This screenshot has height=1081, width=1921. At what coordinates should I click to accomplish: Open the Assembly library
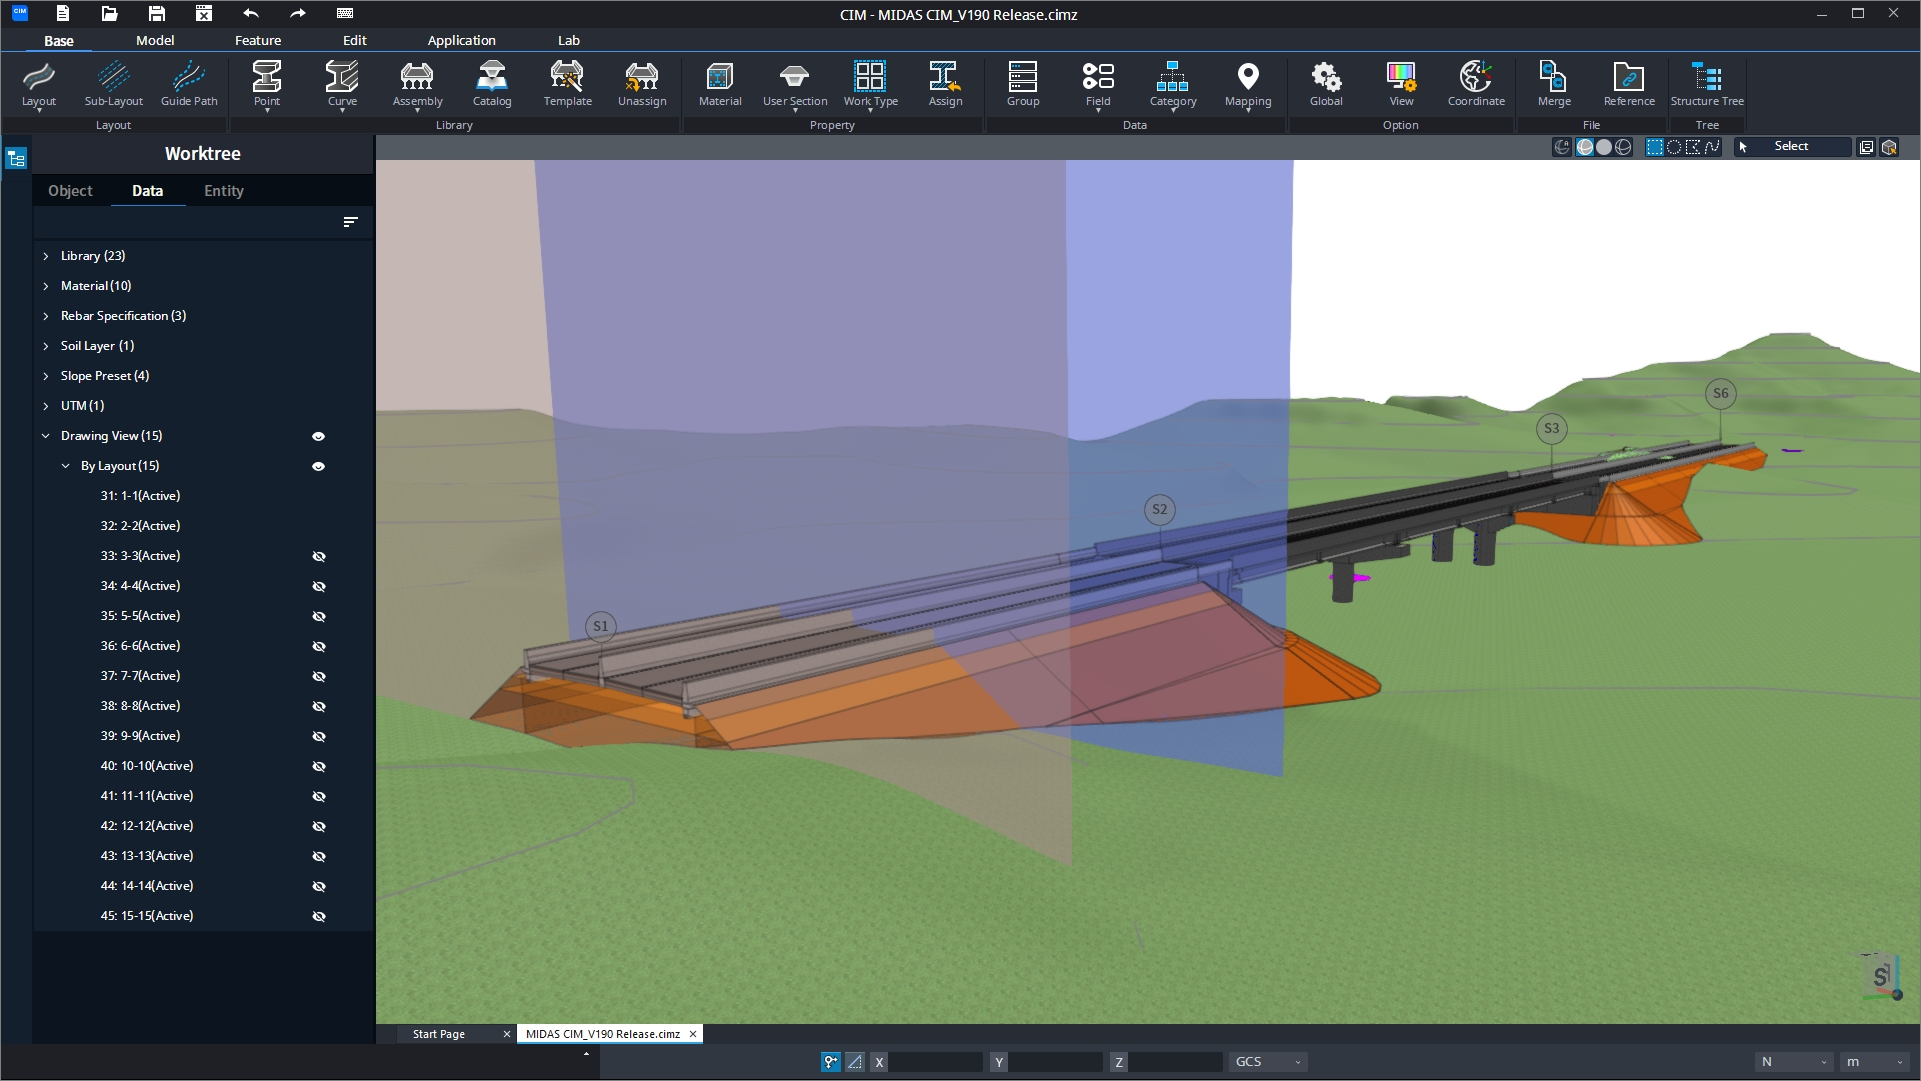pyautogui.click(x=417, y=84)
